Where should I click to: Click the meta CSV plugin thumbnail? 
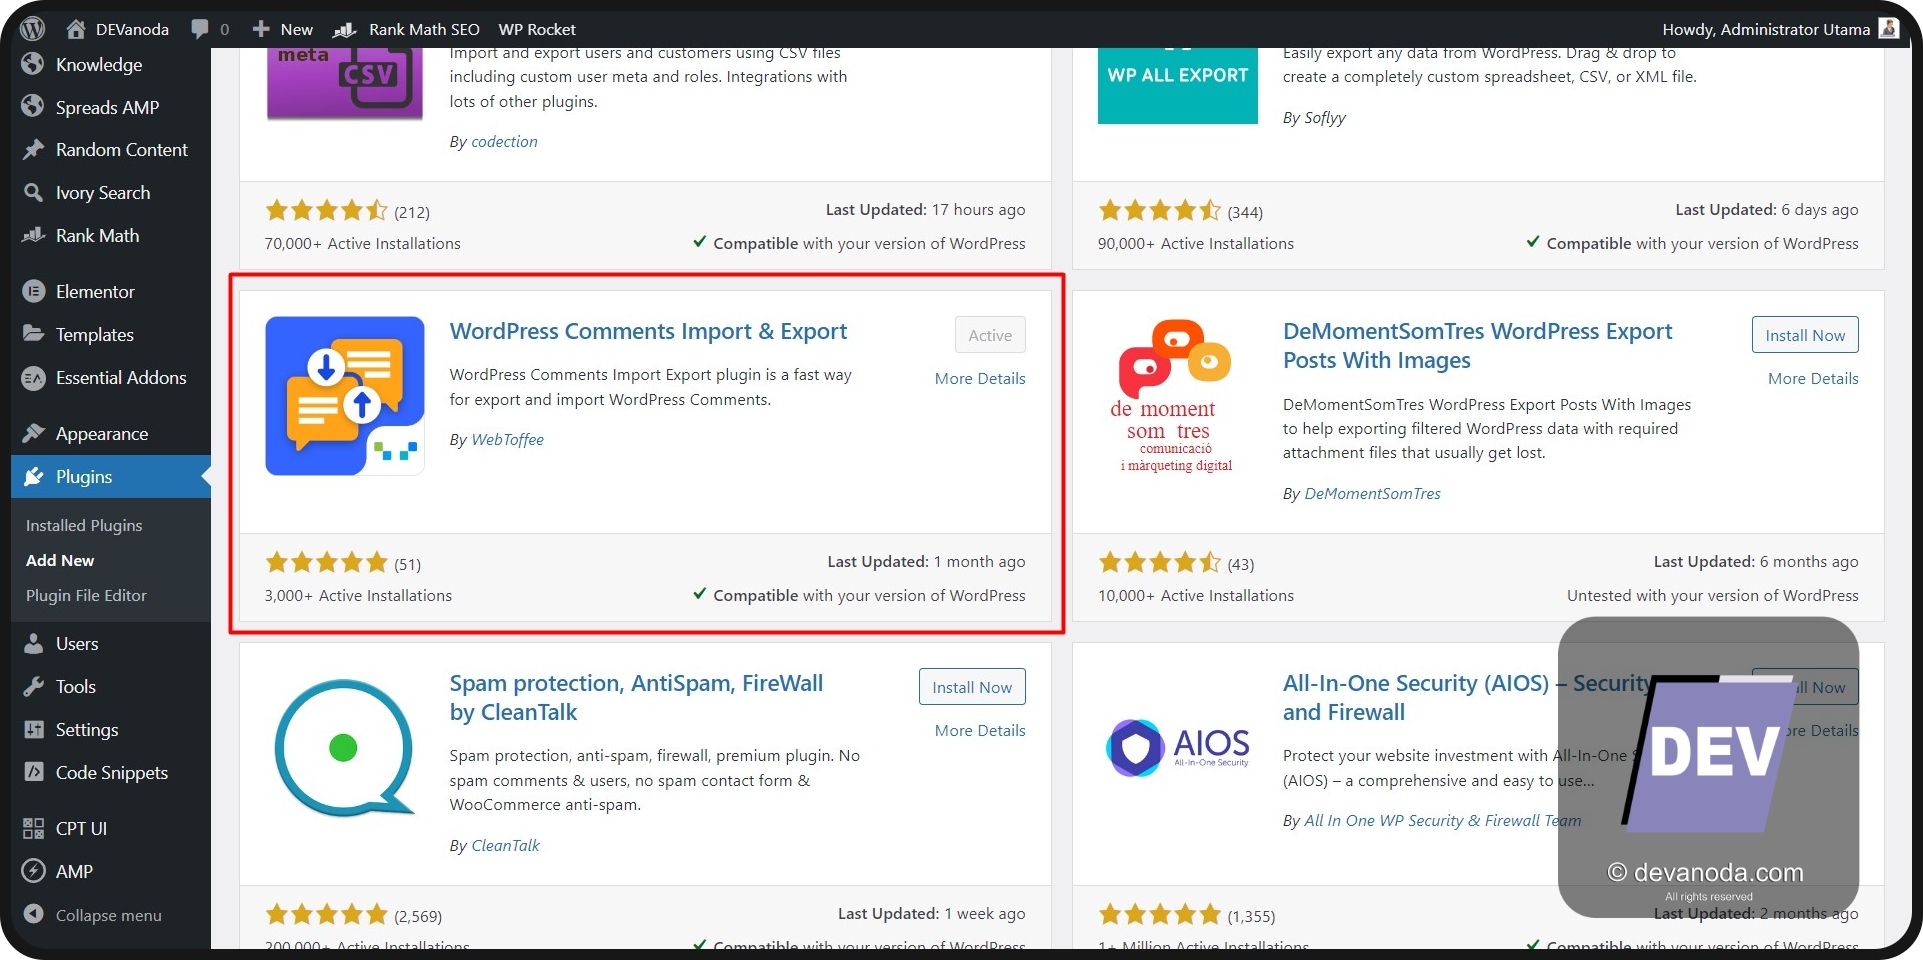tap(345, 83)
